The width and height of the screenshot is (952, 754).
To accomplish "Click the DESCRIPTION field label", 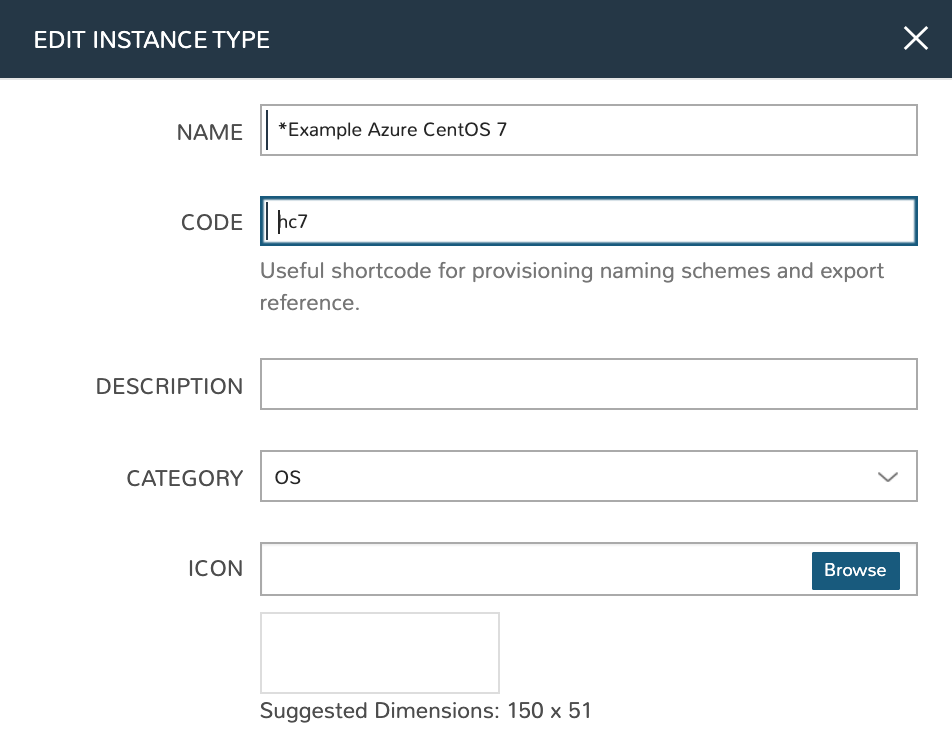I will click(169, 386).
